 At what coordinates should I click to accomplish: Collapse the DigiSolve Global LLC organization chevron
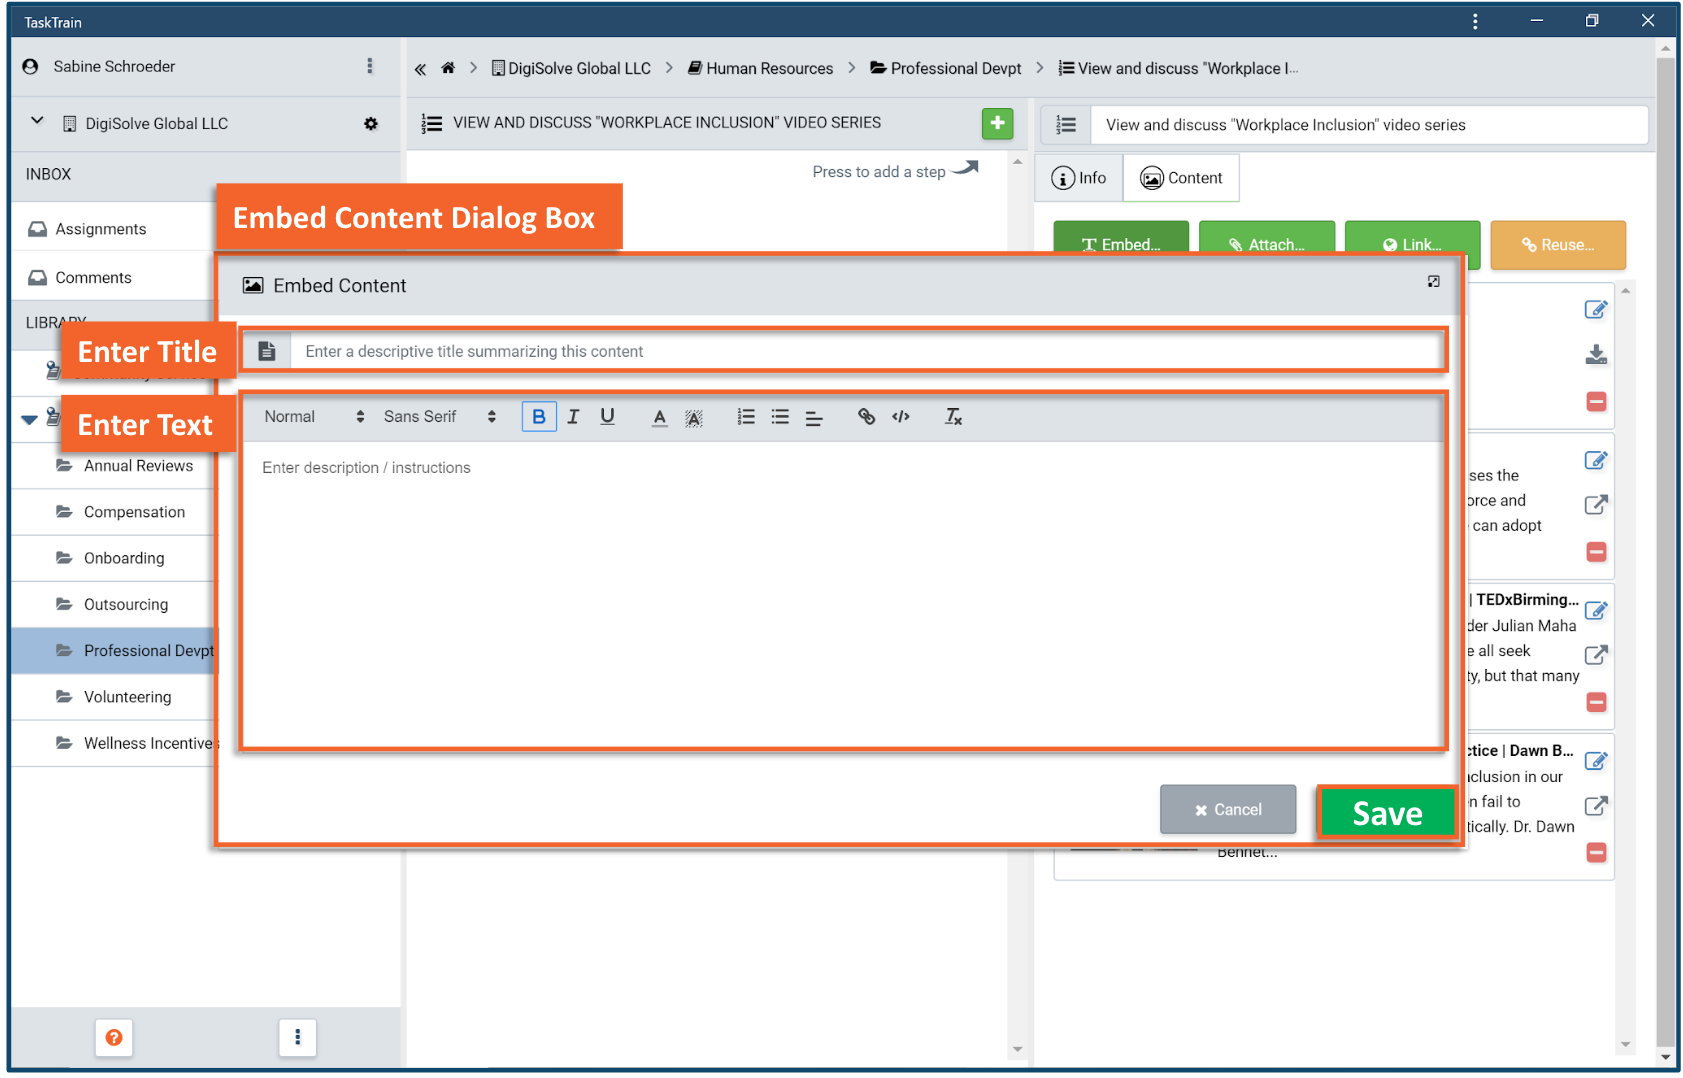(37, 121)
